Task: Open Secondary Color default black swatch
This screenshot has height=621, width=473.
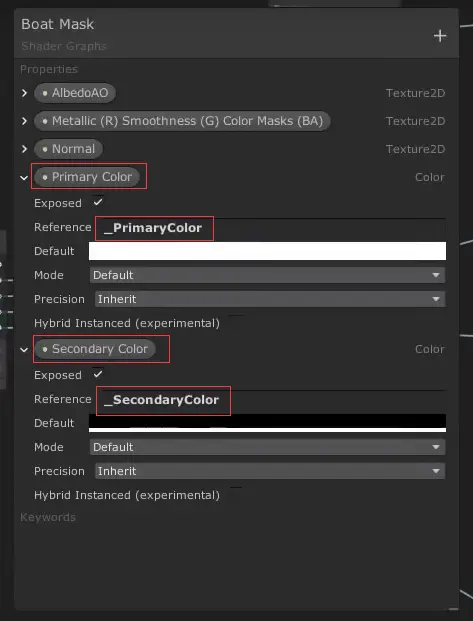Action: (x=267, y=423)
